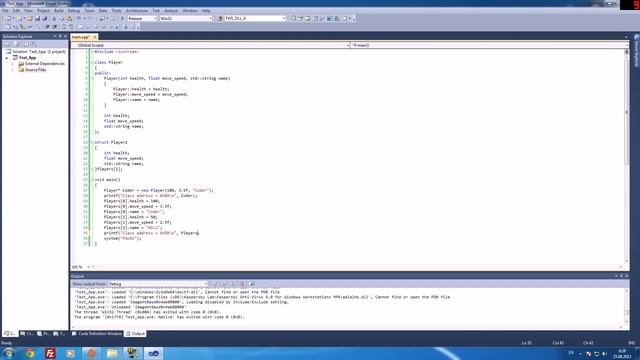Click the system clock in the taskbar
Image resolution: width=640 pixels, height=360 pixels.
622,353
